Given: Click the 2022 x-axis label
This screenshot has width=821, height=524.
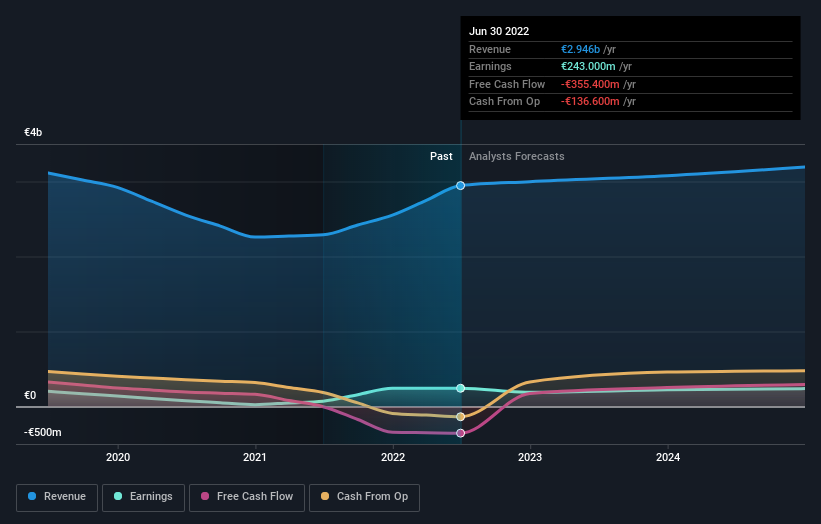Looking at the screenshot, I should (393, 457).
